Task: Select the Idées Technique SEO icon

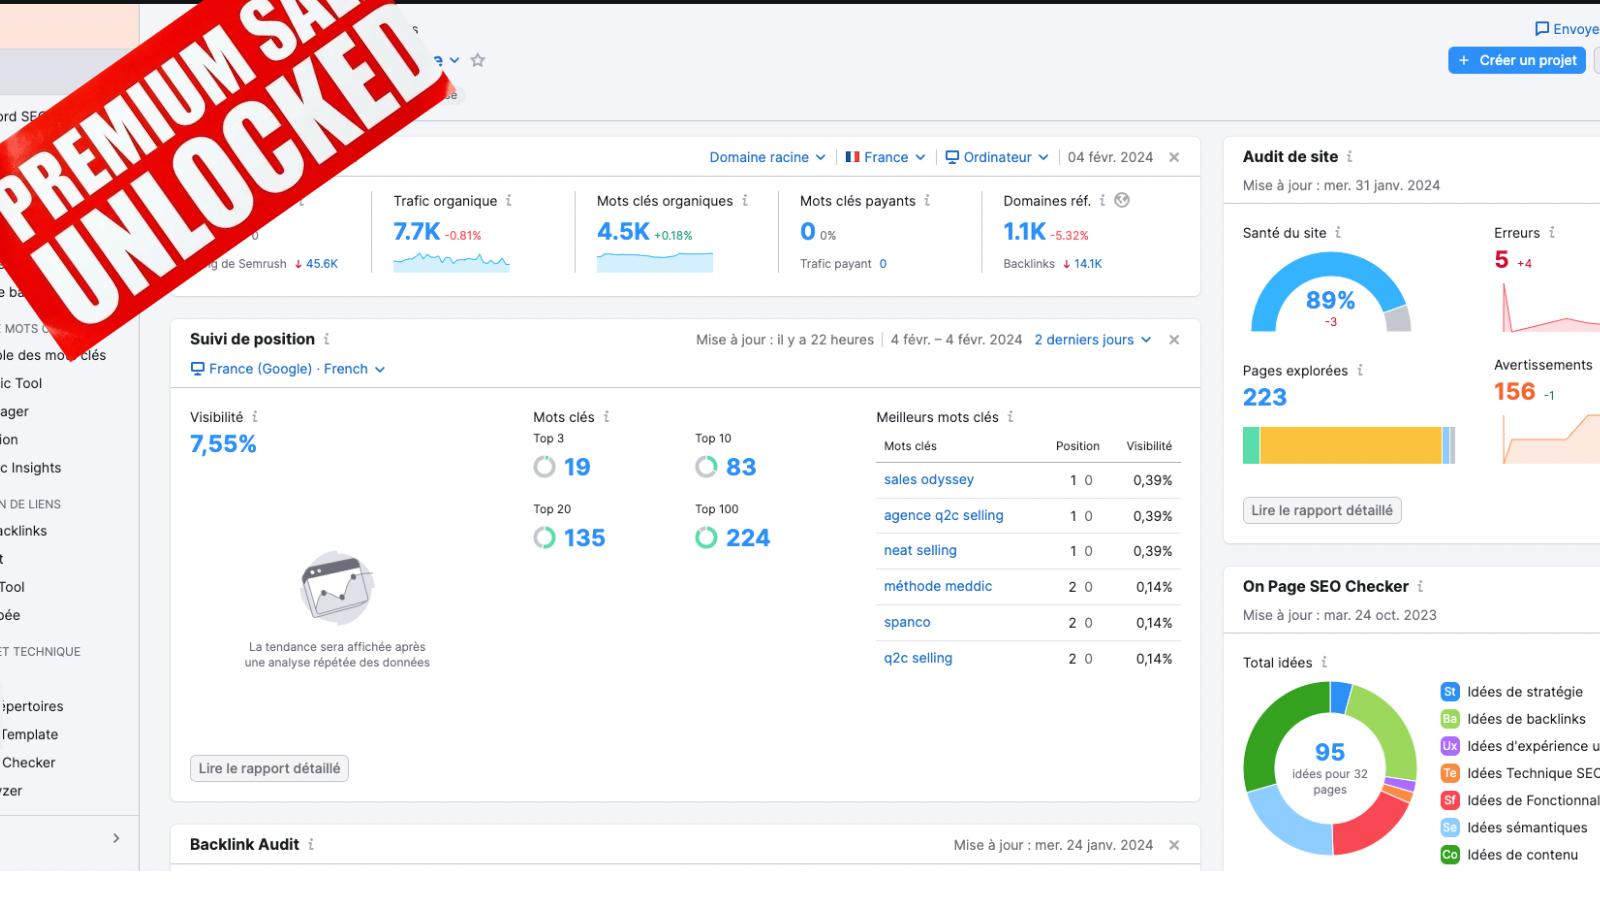Action: click(x=1449, y=773)
